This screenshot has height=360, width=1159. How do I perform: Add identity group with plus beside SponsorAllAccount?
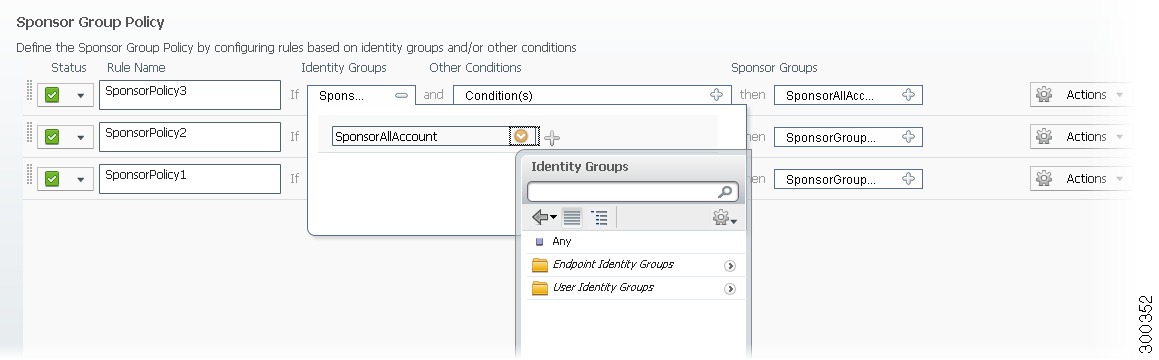[552, 137]
